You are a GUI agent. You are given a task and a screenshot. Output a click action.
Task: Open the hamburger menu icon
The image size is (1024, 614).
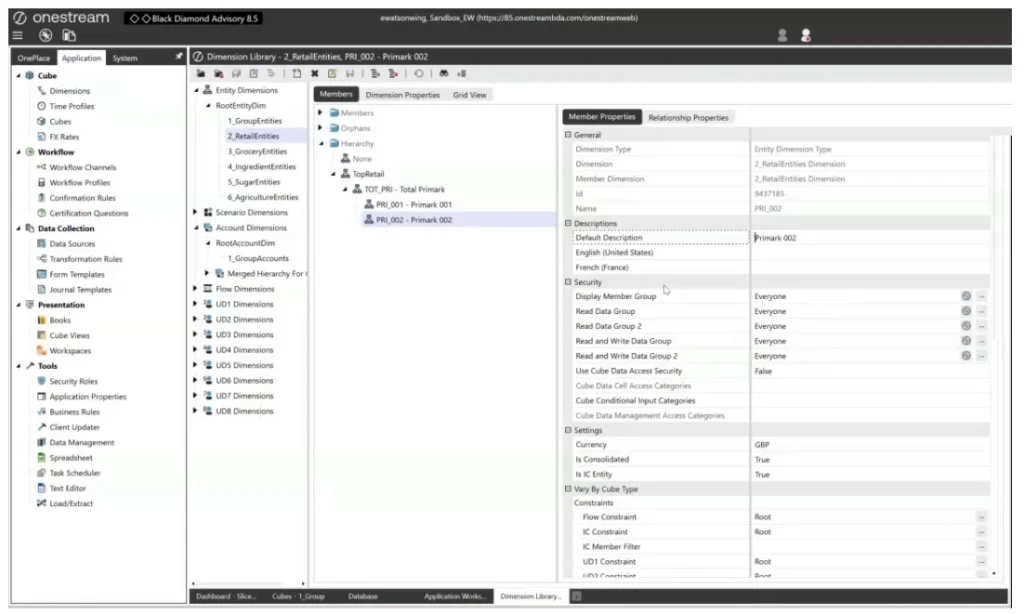pyautogui.click(x=18, y=35)
